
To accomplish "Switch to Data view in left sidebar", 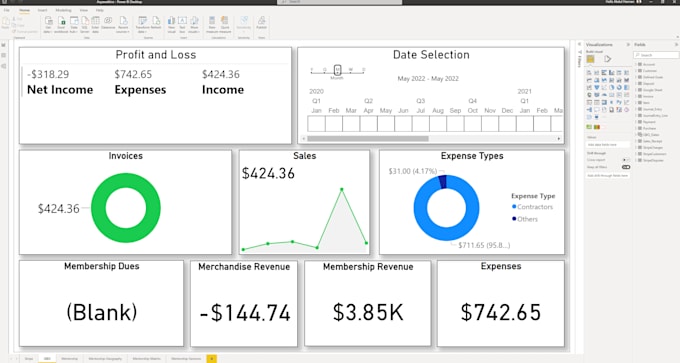I will pyautogui.click(x=3, y=56).
